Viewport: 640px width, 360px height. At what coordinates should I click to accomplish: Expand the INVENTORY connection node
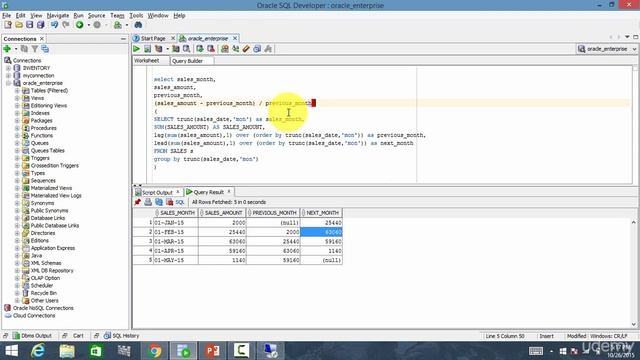(8, 68)
